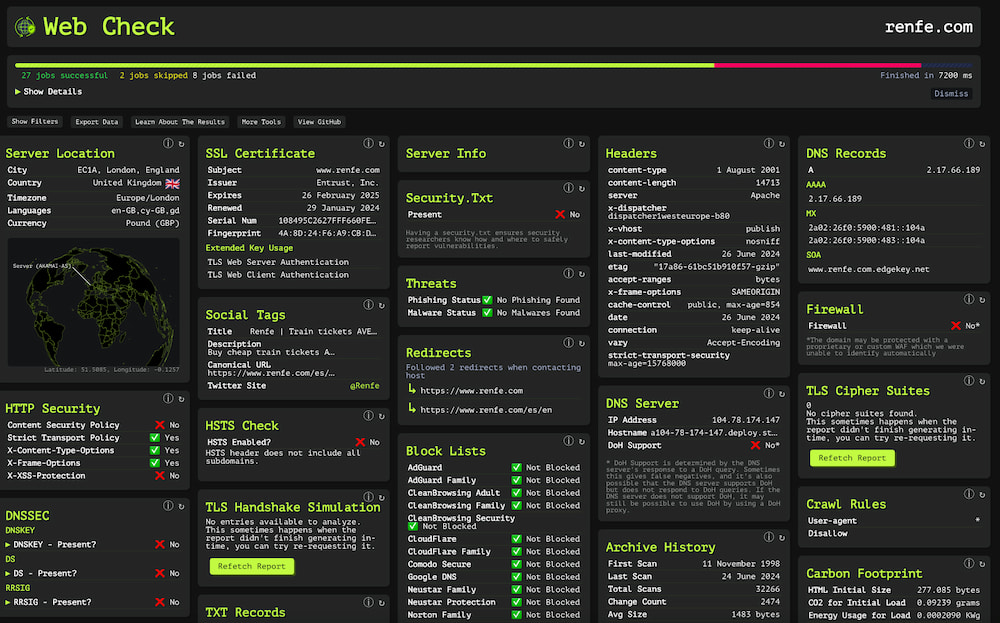Refresh the Redirects card
Viewport: 1000px width, 623px height.
click(582, 344)
